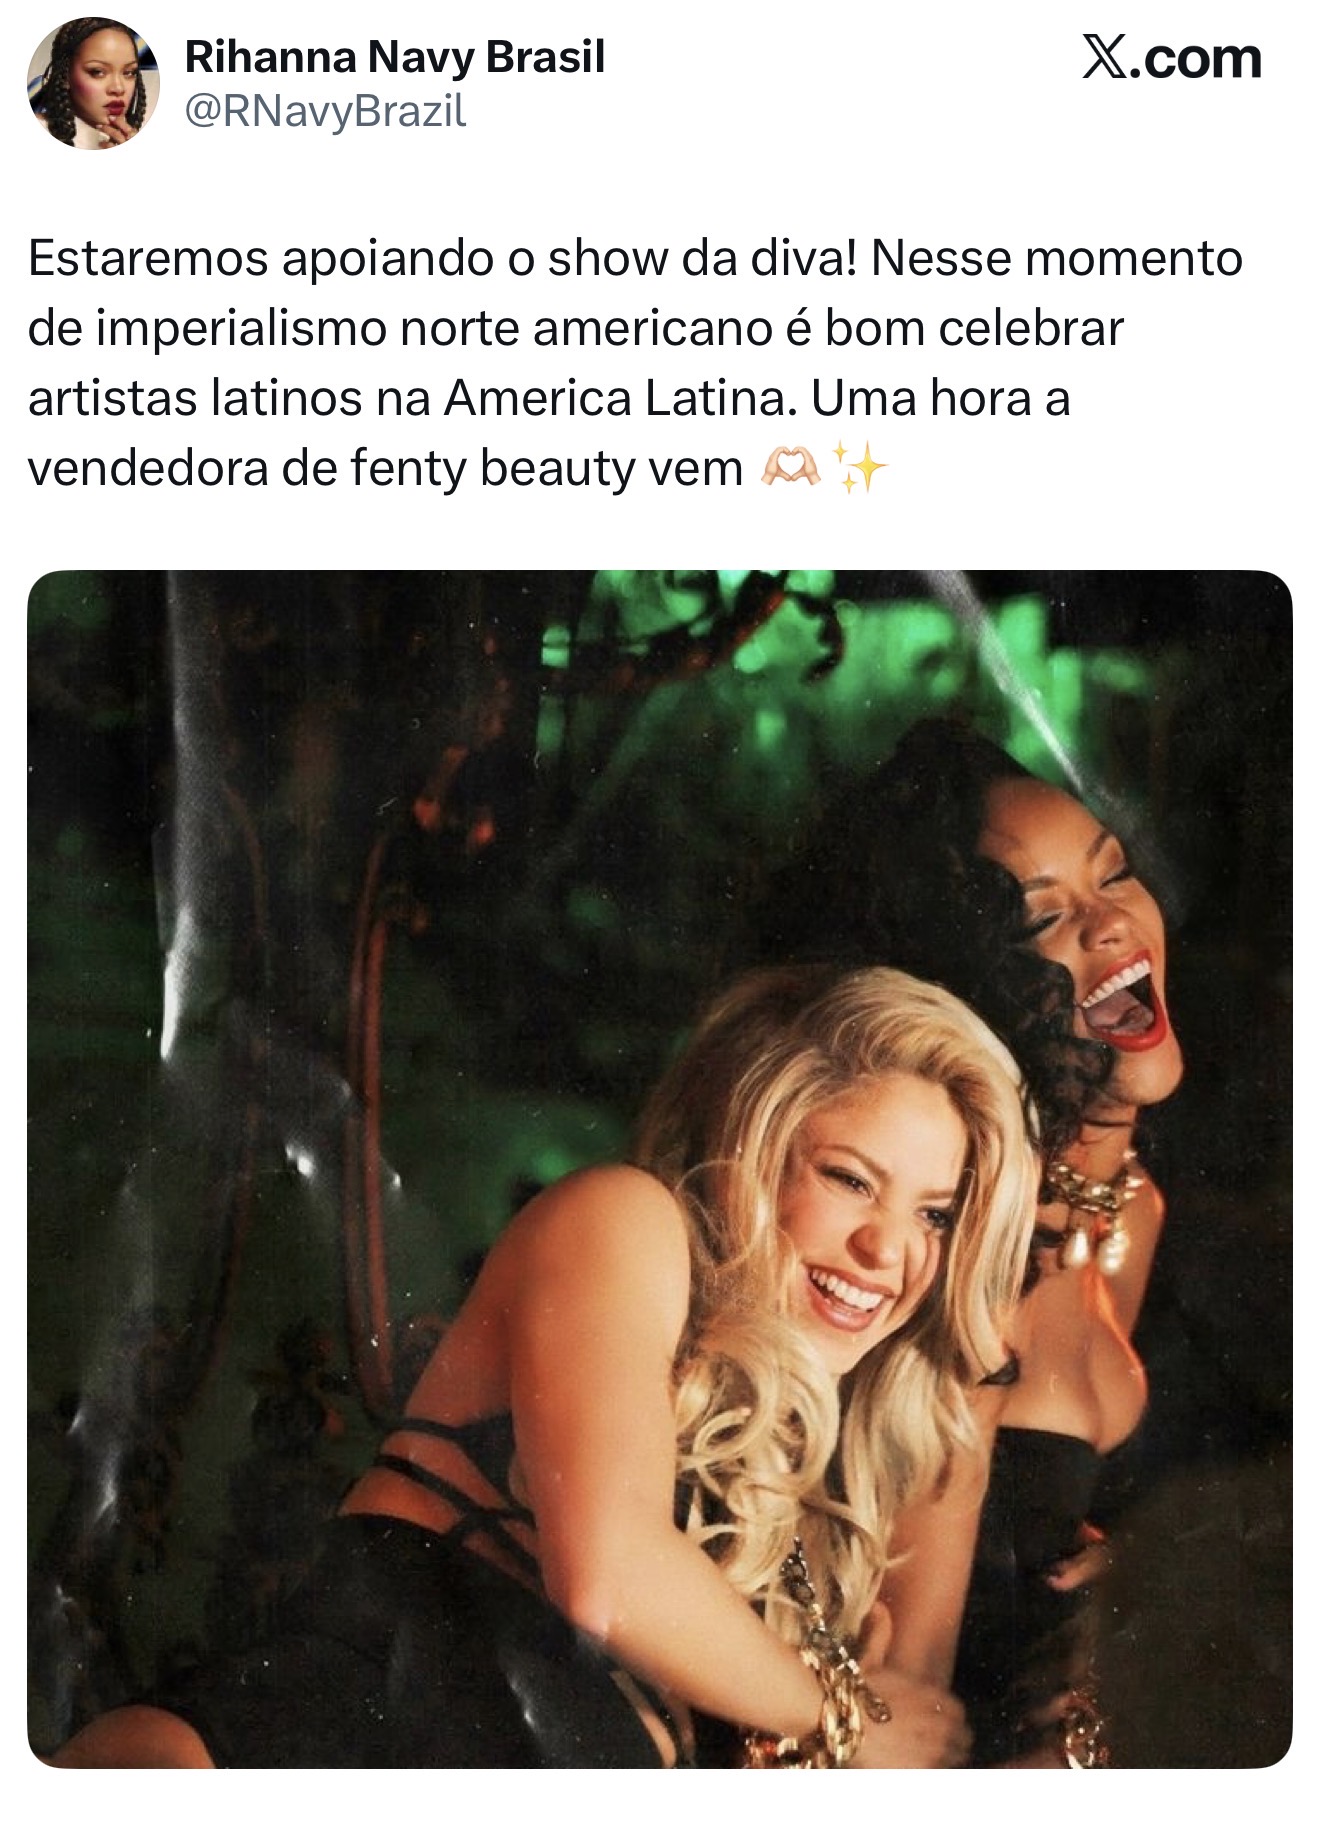Click the phrase 'show da diva!'
1320x1836 pixels.
click(x=703, y=258)
